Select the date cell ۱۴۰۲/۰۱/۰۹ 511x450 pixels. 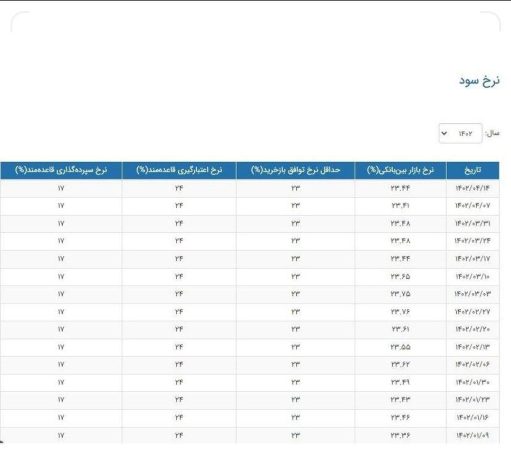coord(473,435)
